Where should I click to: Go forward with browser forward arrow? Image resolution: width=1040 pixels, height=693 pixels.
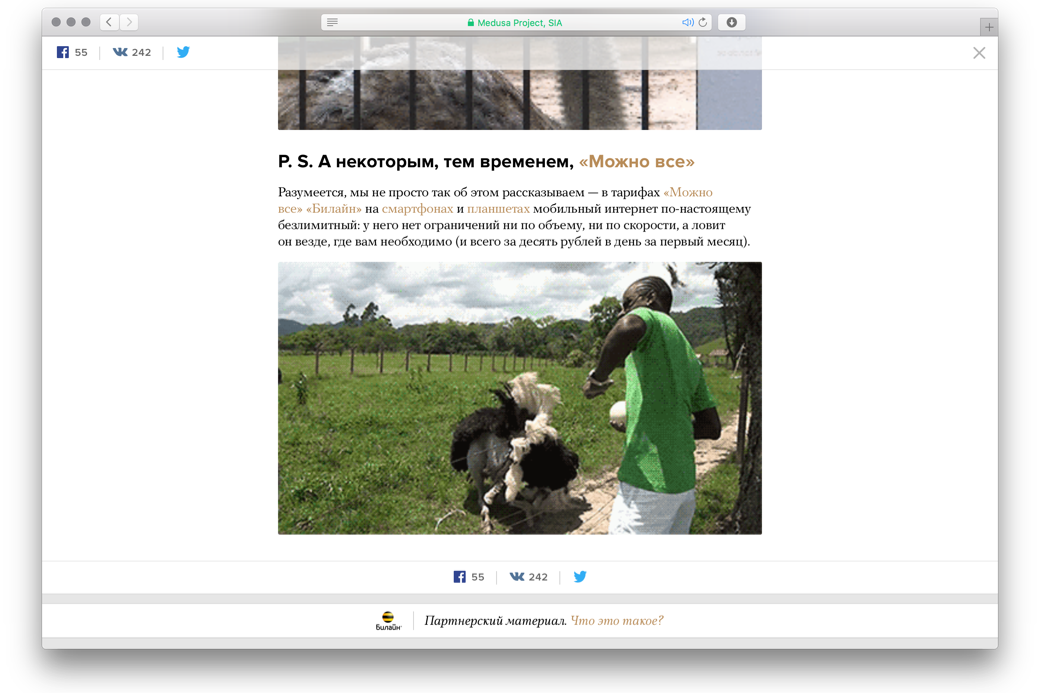point(129,22)
